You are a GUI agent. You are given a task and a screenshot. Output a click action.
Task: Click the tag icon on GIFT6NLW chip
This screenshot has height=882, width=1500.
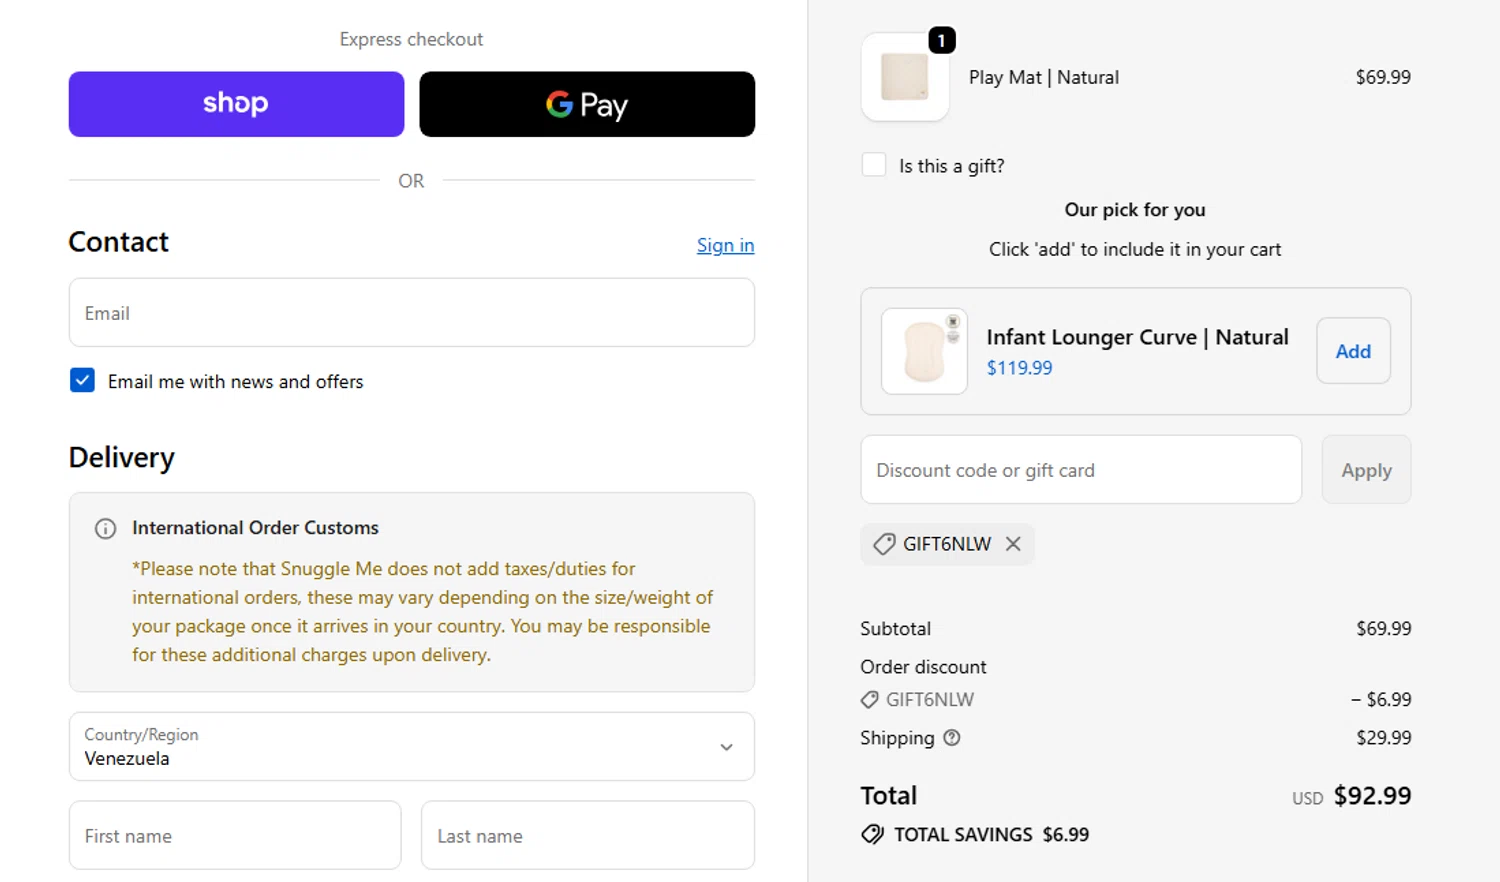884,544
